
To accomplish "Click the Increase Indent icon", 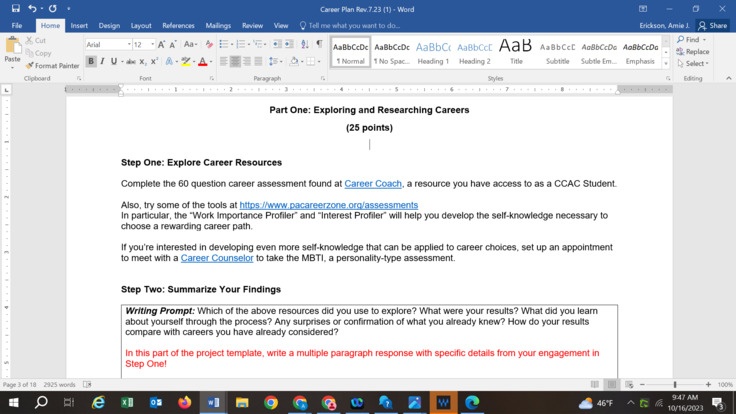I will click(x=288, y=45).
